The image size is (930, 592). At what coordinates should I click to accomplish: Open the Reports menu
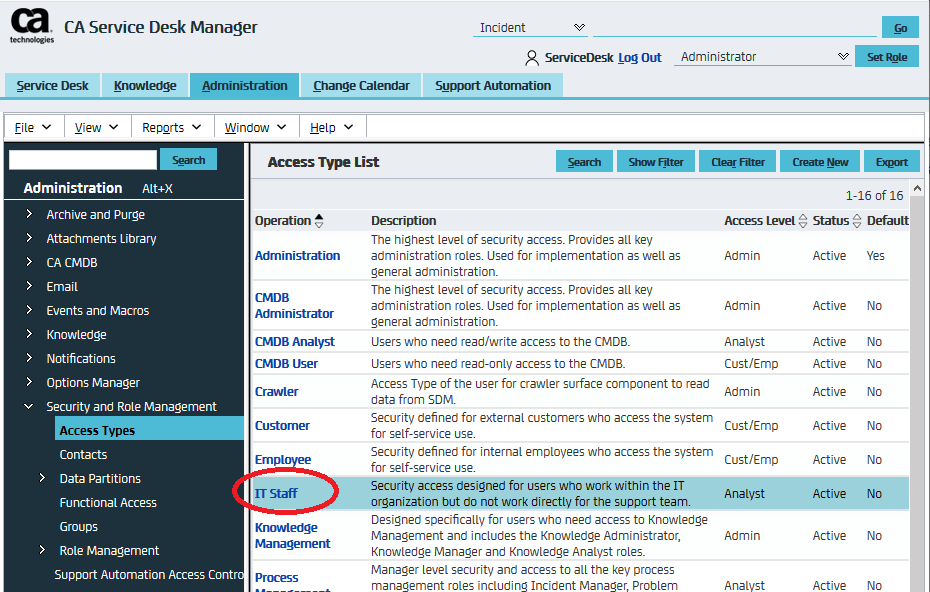pyautogui.click(x=172, y=127)
